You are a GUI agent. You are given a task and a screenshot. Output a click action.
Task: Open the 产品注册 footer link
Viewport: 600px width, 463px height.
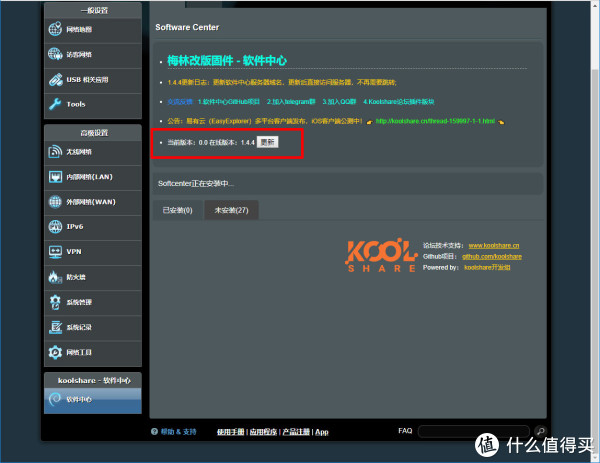pyautogui.click(x=296, y=432)
